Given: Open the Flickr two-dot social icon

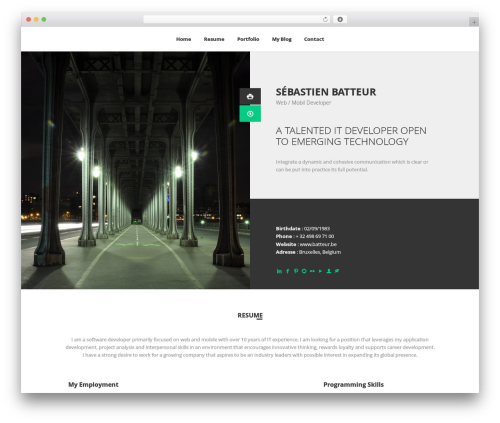Looking at the screenshot, I should [x=312, y=271].
